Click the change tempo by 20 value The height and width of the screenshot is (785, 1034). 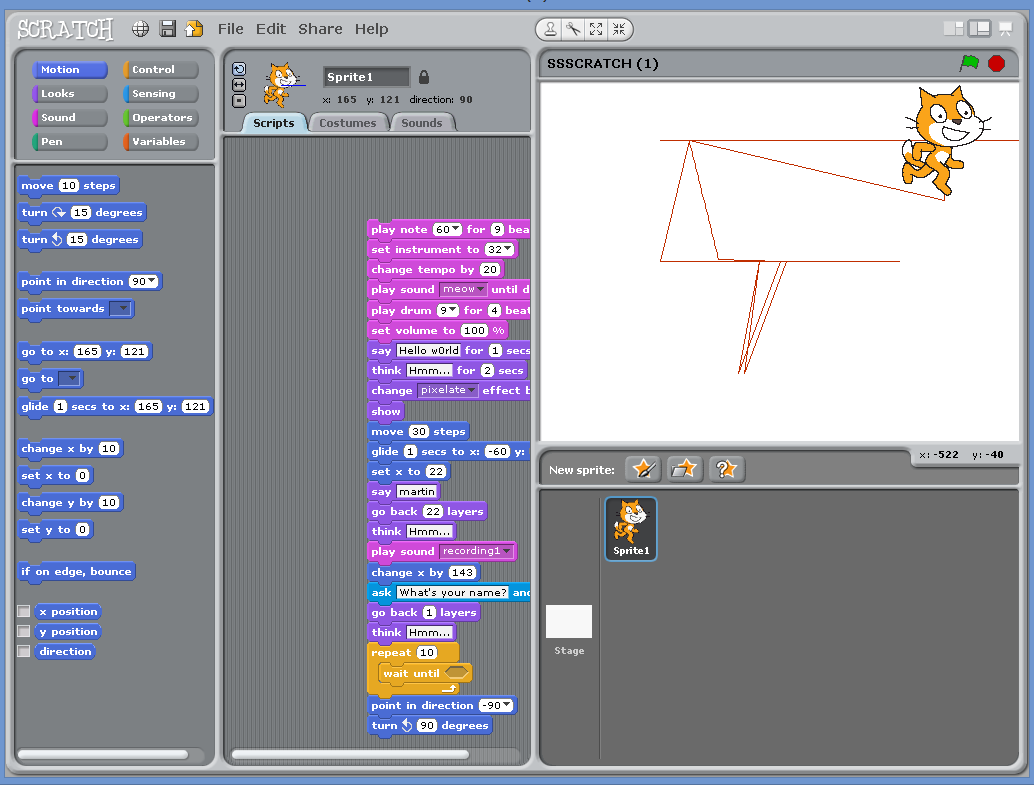click(489, 269)
